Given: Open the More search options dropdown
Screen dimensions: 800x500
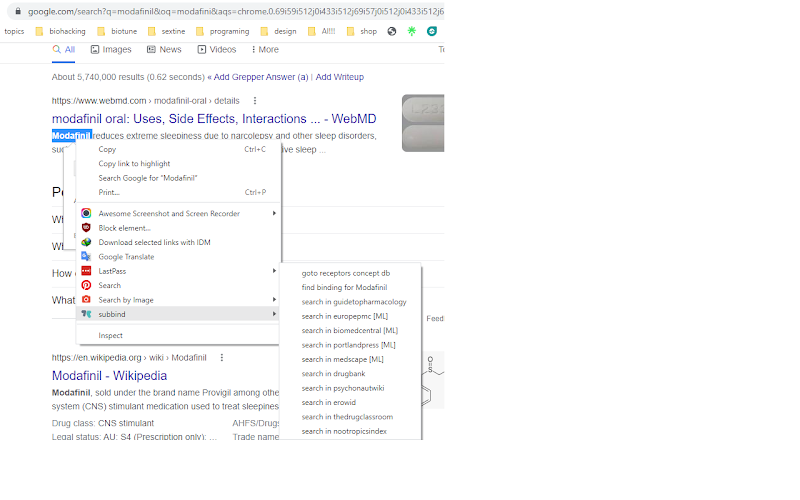Looking at the screenshot, I should (265, 49).
